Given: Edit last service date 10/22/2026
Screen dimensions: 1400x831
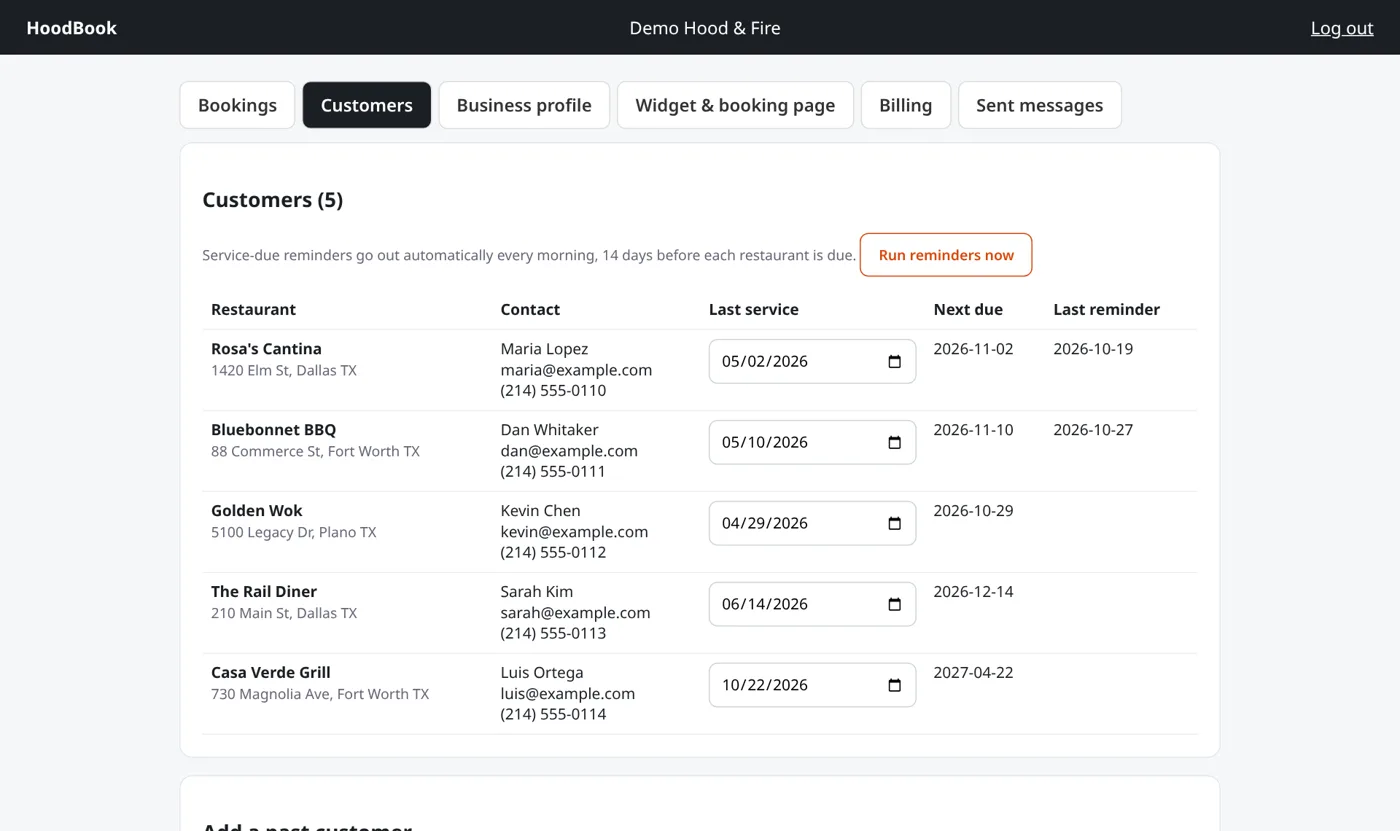Looking at the screenshot, I should click(812, 685).
